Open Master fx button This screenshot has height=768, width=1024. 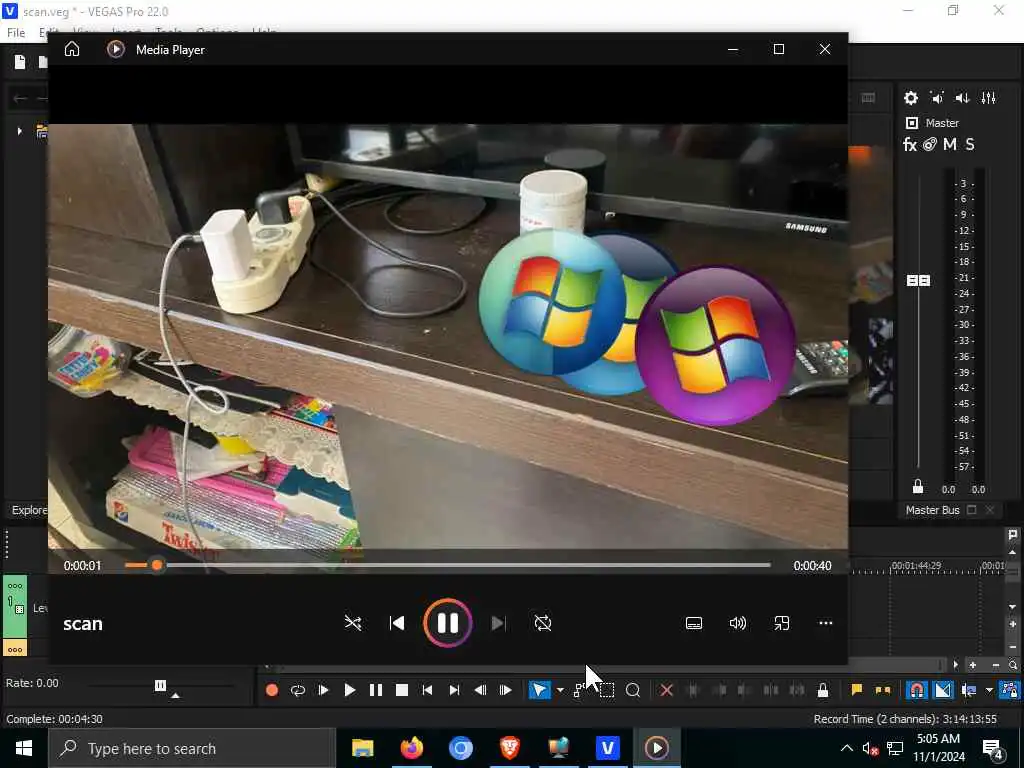[910, 144]
